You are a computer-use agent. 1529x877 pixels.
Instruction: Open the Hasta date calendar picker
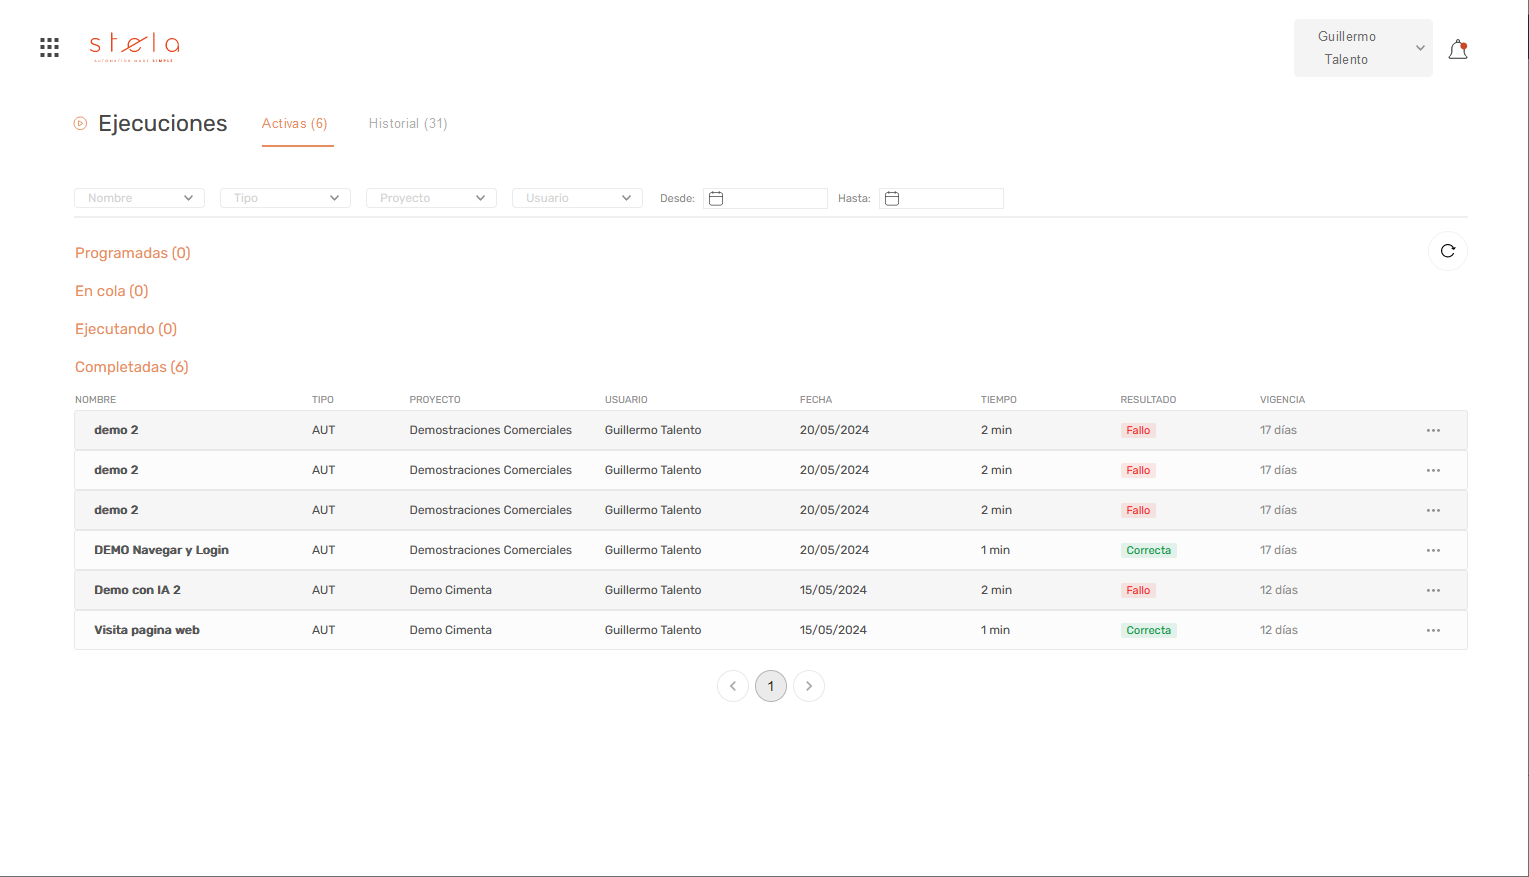pos(891,198)
